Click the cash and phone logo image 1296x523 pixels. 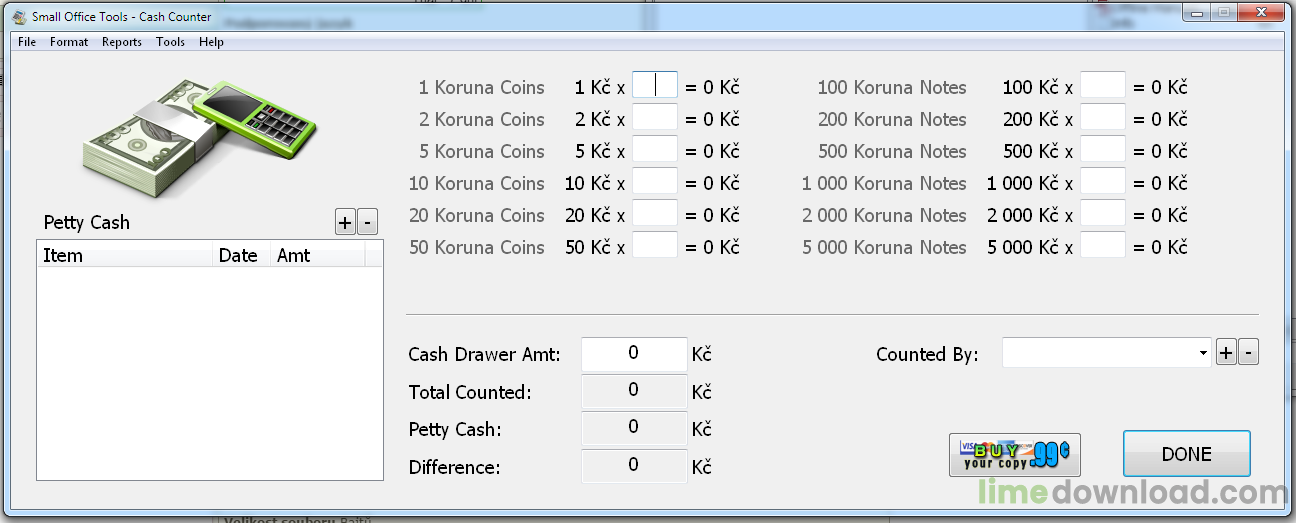coord(198,138)
